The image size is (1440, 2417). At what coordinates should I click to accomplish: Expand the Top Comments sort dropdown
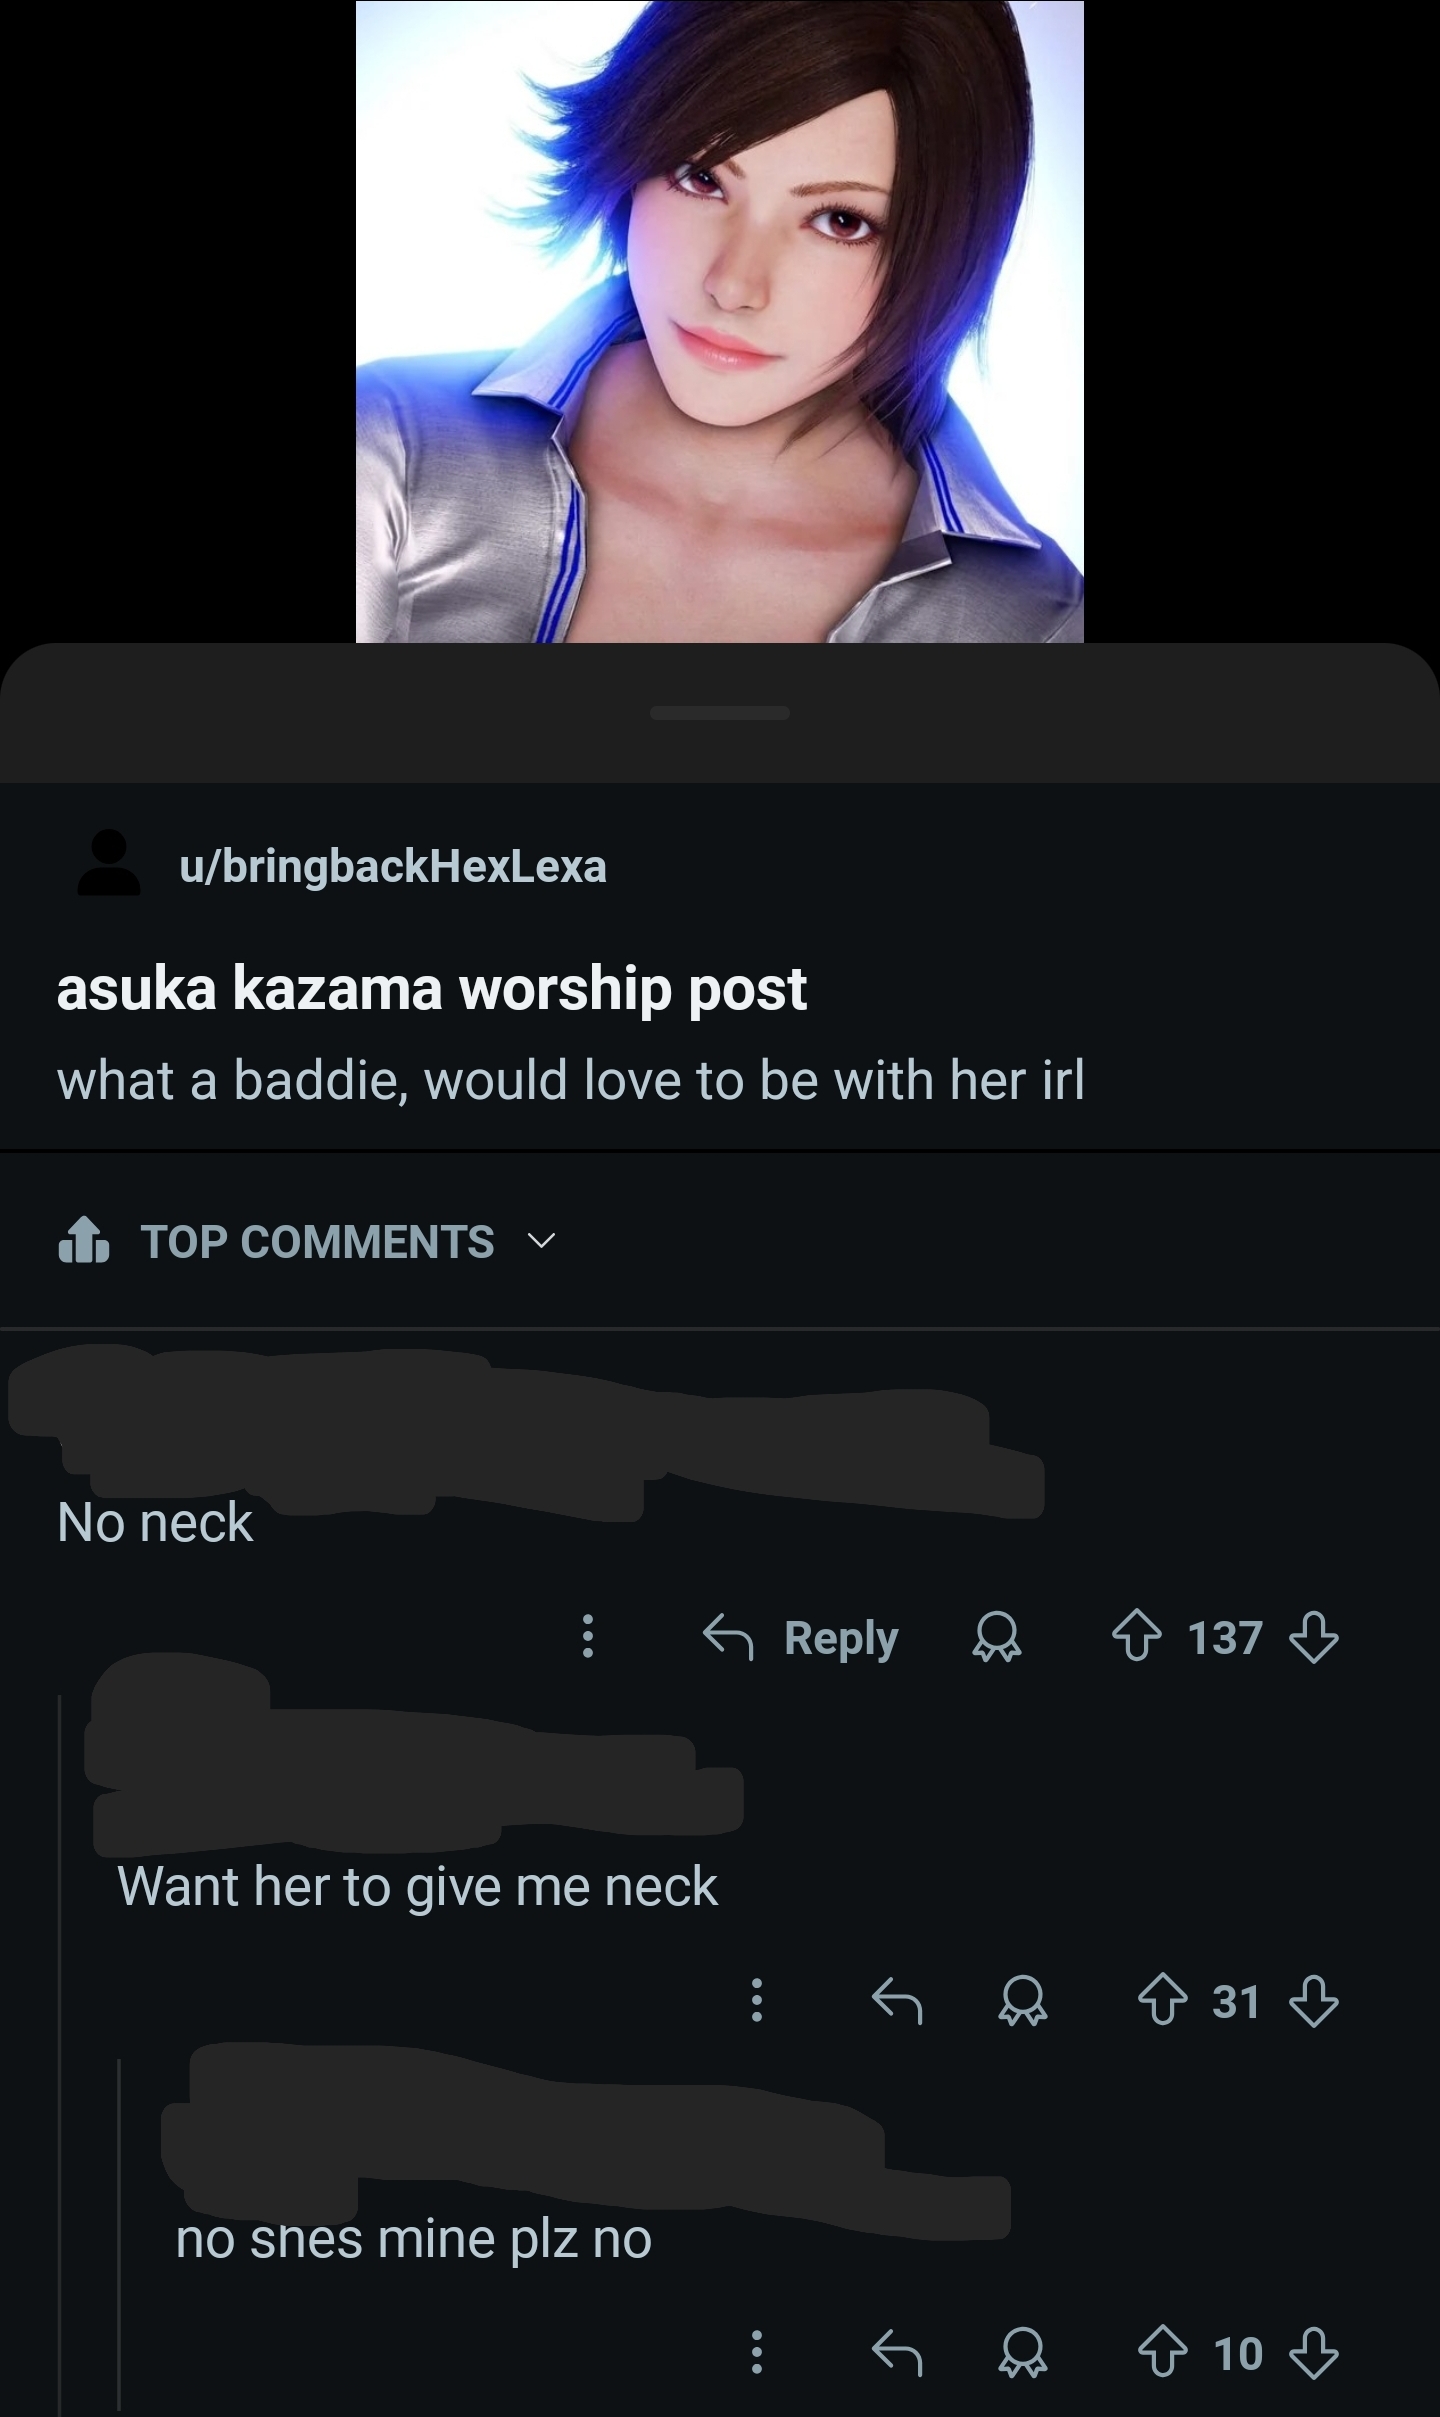306,1241
